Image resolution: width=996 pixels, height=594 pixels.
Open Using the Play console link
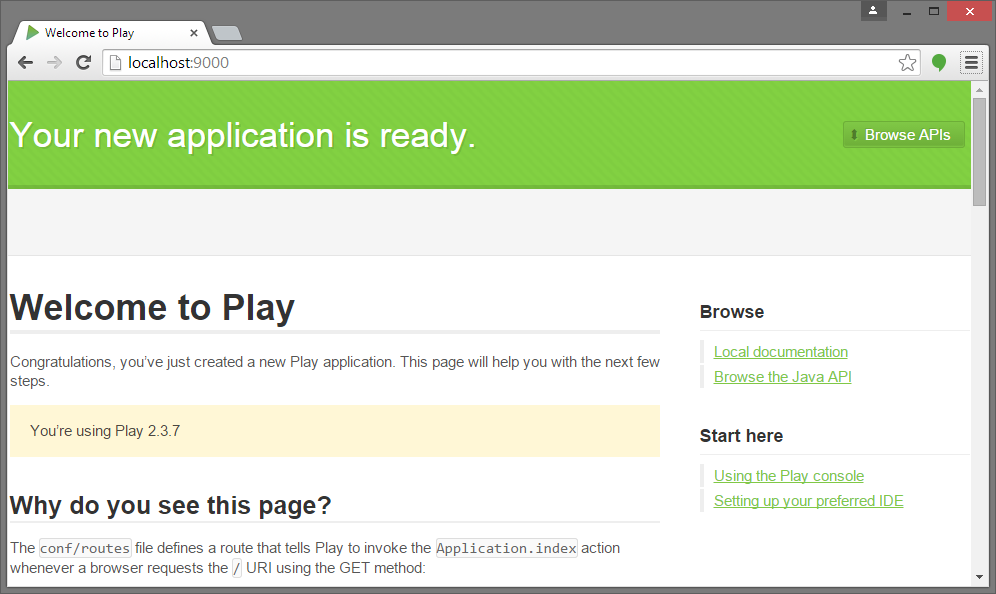[789, 476]
